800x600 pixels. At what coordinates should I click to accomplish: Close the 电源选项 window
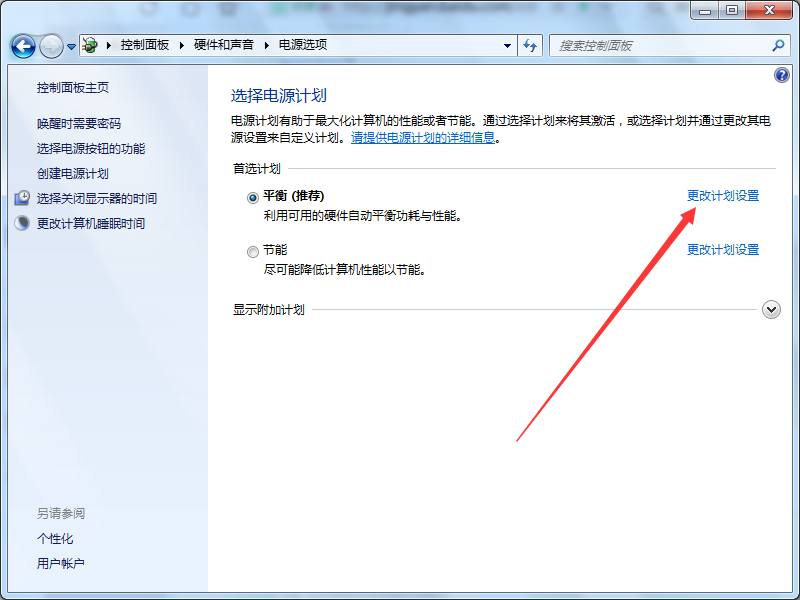point(769,10)
